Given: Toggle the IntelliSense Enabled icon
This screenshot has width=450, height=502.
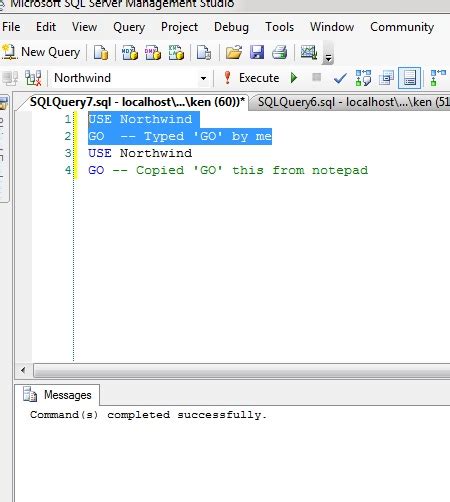Looking at the screenshot, I should (x=409, y=78).
